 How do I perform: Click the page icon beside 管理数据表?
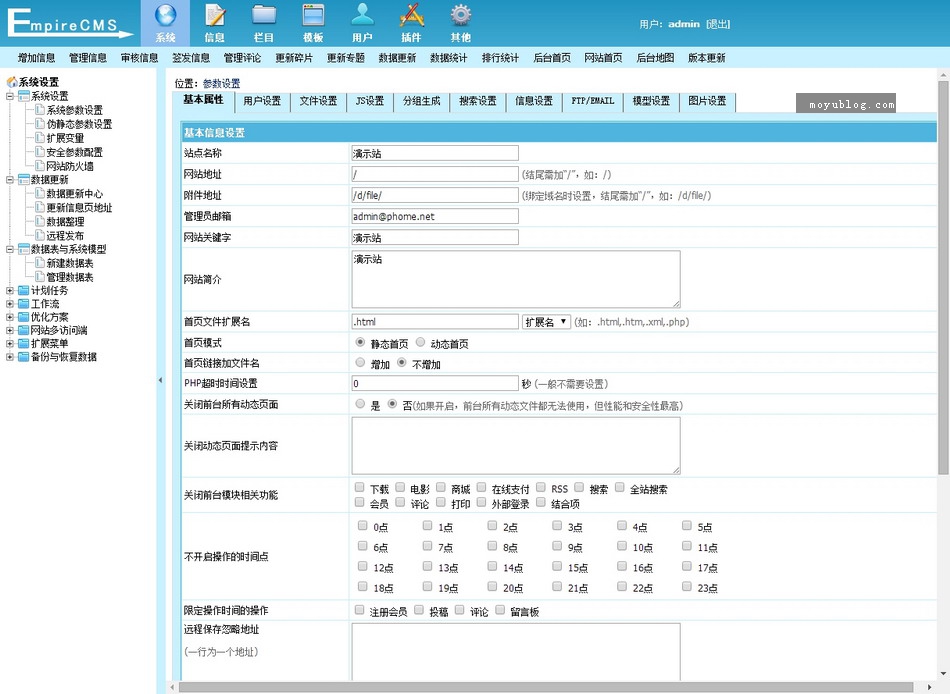click(x=40, y=277)
